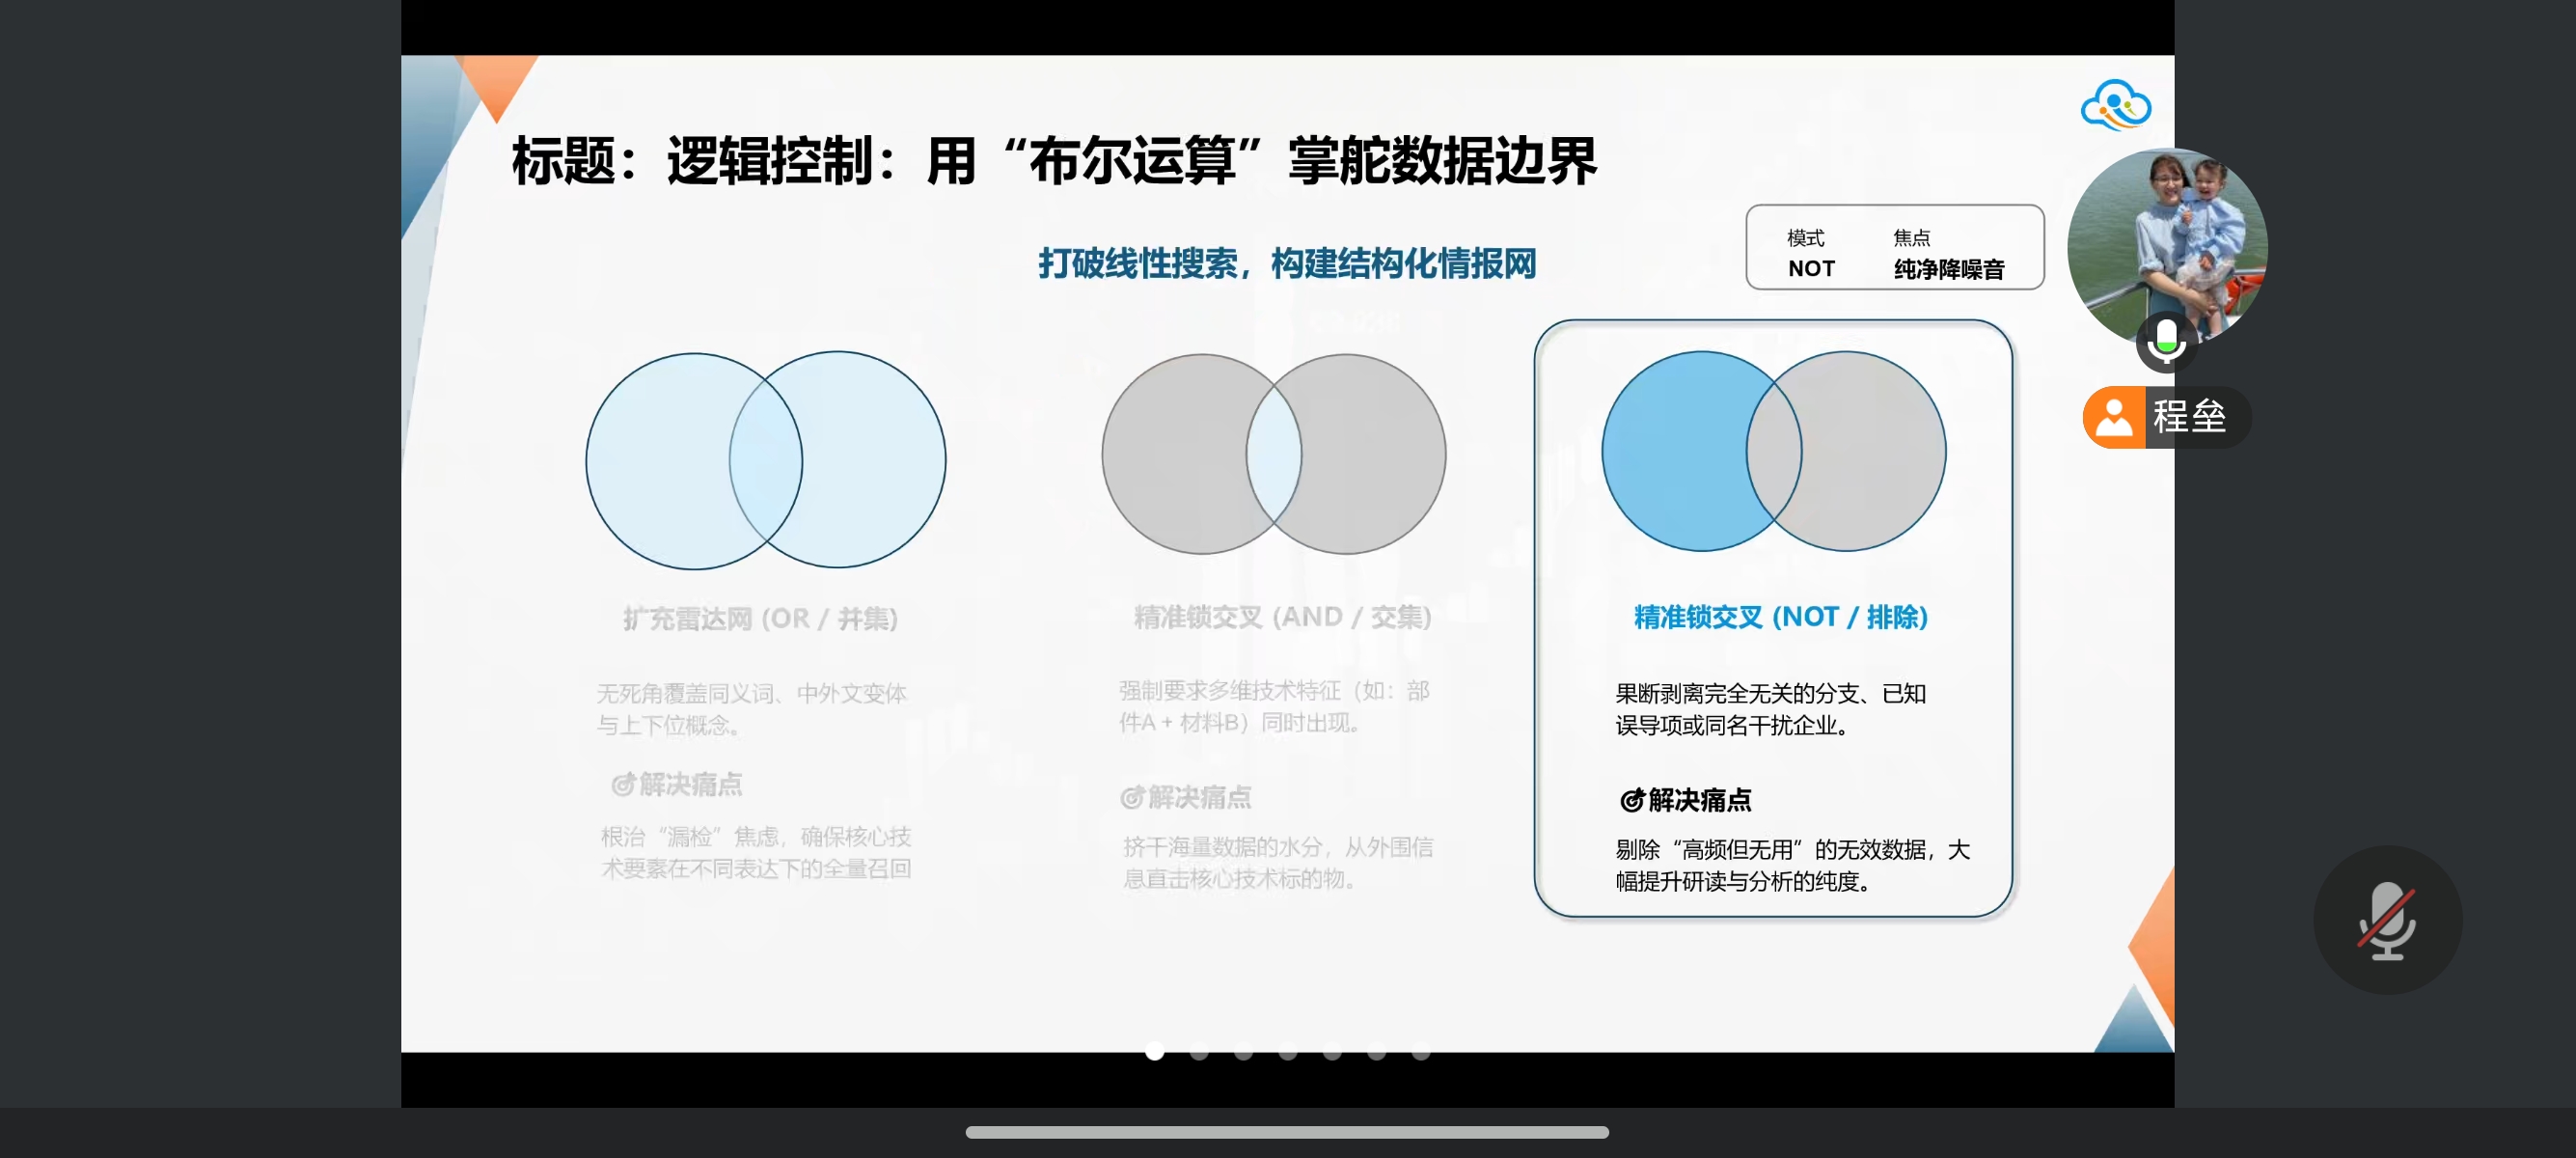Click text 挤干海量数据的水分
The image size is (2576, 1158).
[1222, 847]
